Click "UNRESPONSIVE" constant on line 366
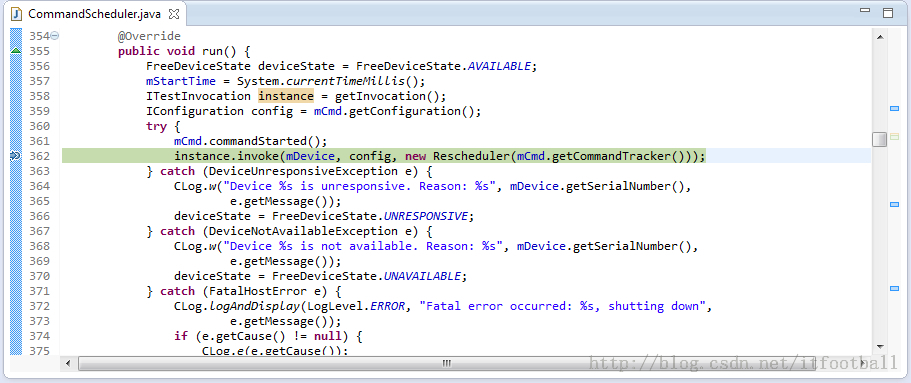The width and height of the screenshot is (911, 383). [426, 216]
